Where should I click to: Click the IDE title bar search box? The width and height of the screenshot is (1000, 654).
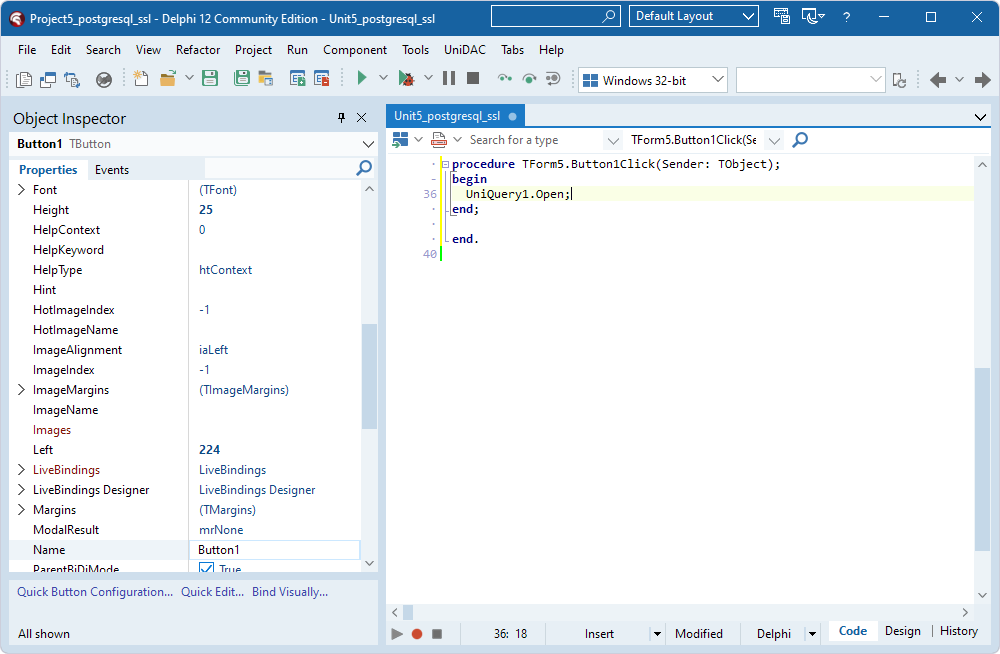(x=555, y=16)
